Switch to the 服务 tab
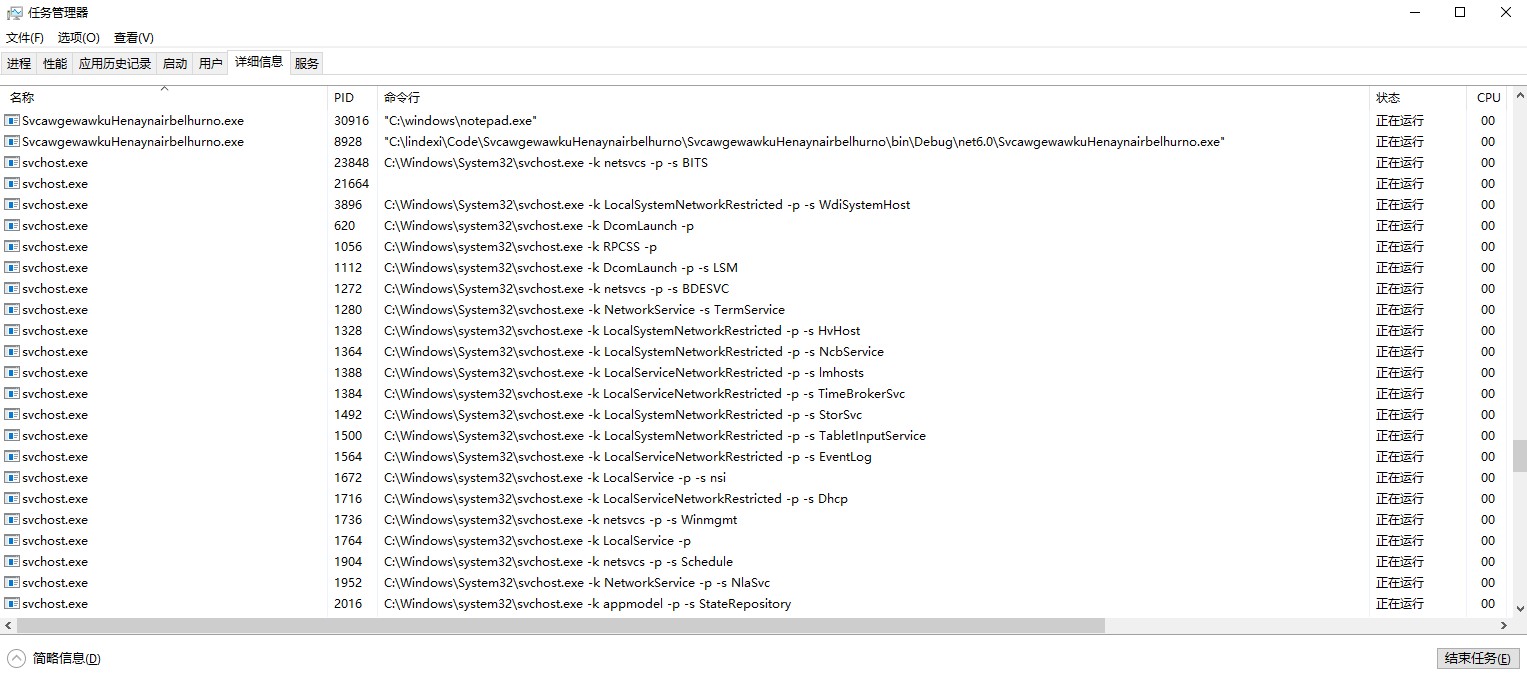 pyautogui.click(x=307, y=63)
